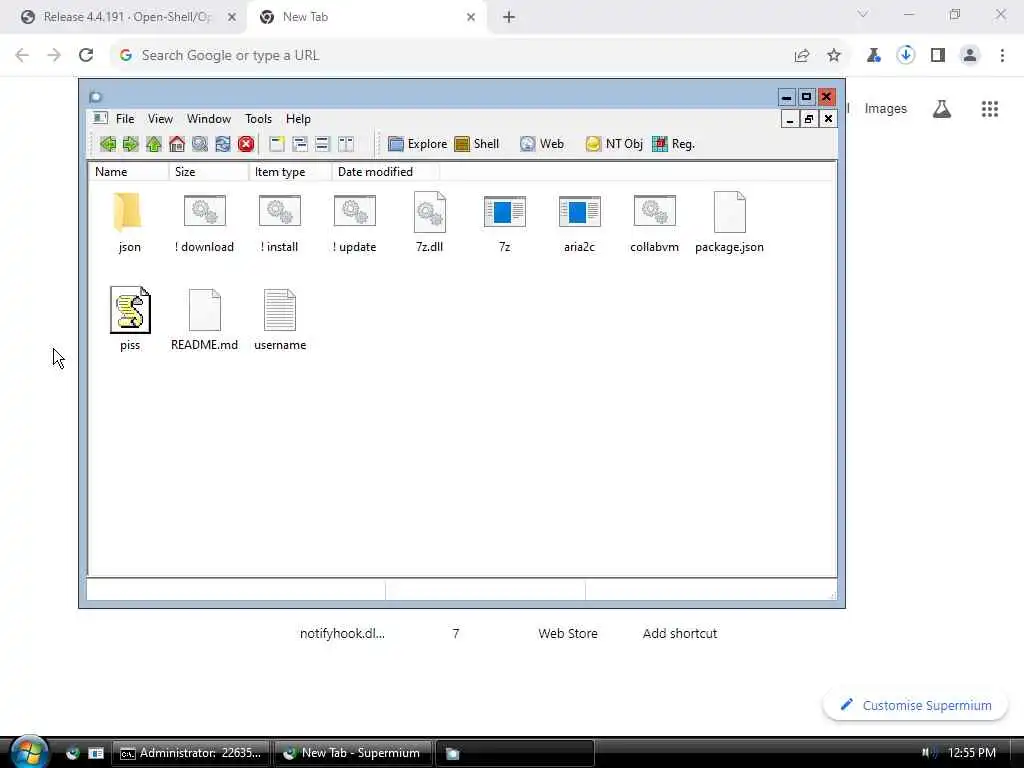
Task: Open the Google apps grid
Action: pyautogui.click(x=990, y=109)
